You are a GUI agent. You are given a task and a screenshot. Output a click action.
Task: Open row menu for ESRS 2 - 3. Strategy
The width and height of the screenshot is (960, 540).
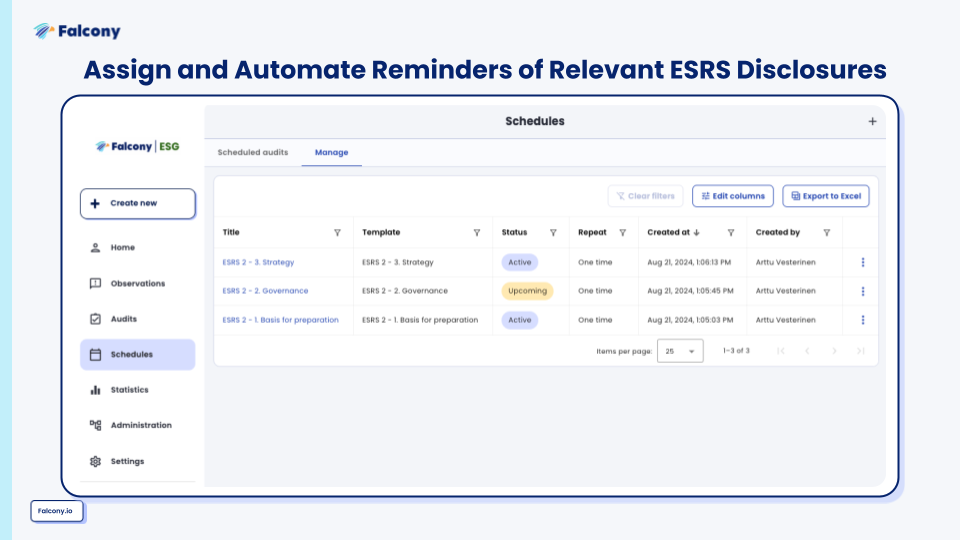pyautogui.click(x=863, y=262)
